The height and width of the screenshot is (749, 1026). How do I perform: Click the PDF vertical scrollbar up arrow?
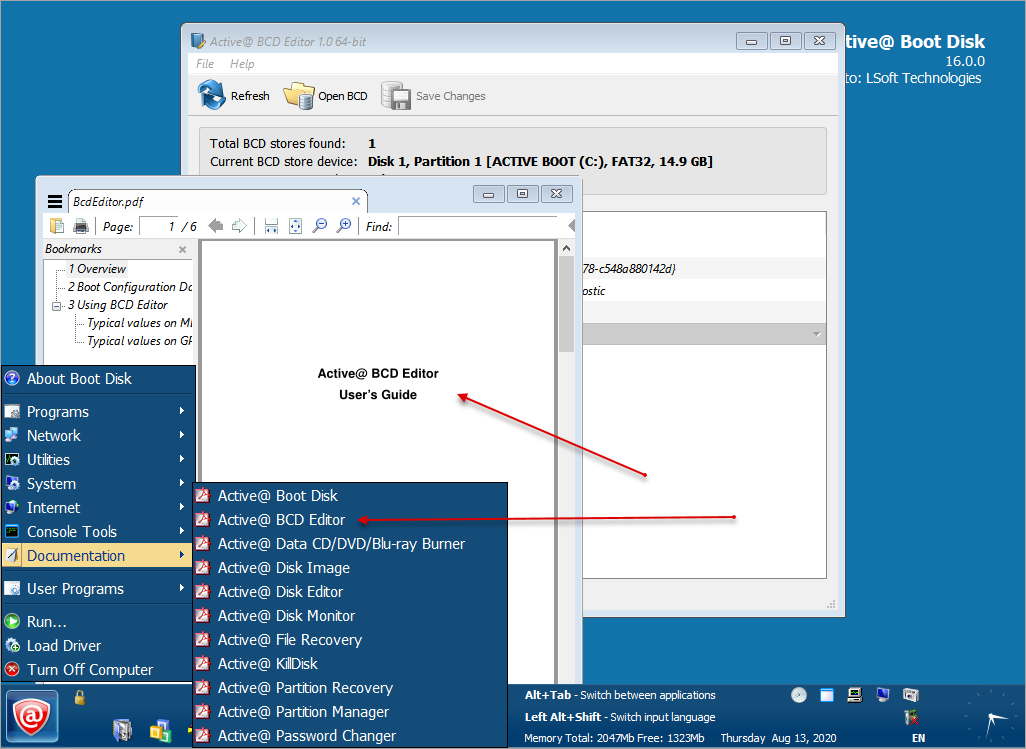567,249
